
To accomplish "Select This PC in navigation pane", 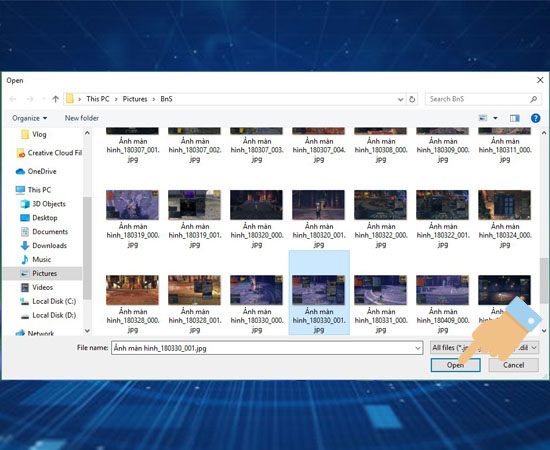I will tap(33, 190).
